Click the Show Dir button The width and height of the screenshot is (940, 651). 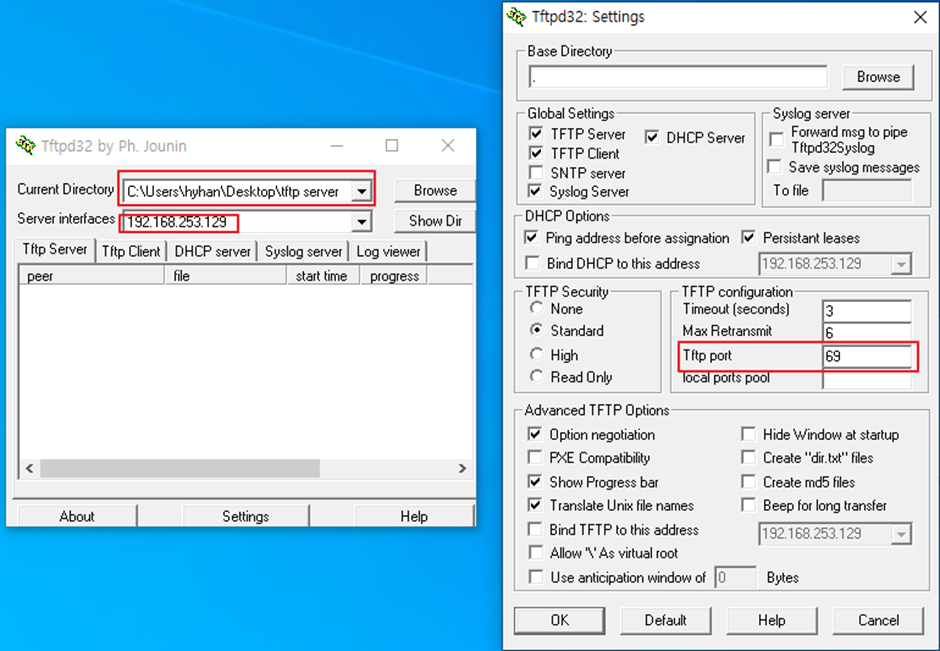tap(435, 221)
